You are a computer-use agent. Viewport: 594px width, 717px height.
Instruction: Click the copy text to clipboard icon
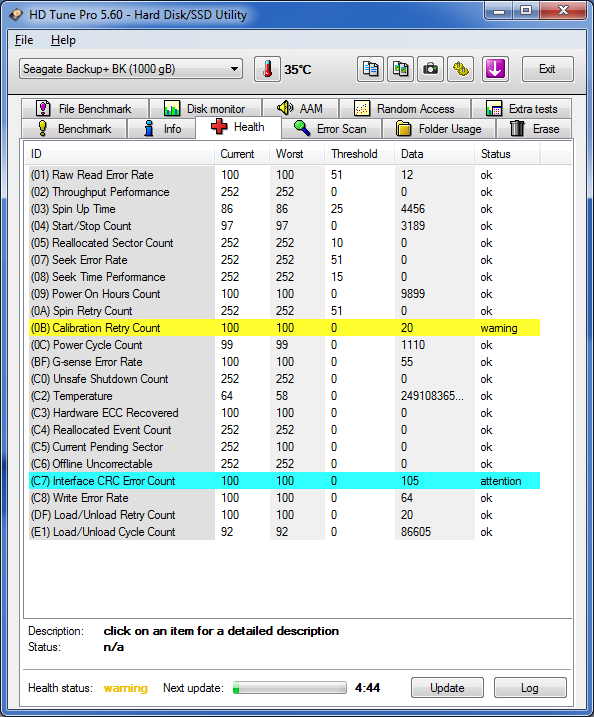[x=370, y=70]
